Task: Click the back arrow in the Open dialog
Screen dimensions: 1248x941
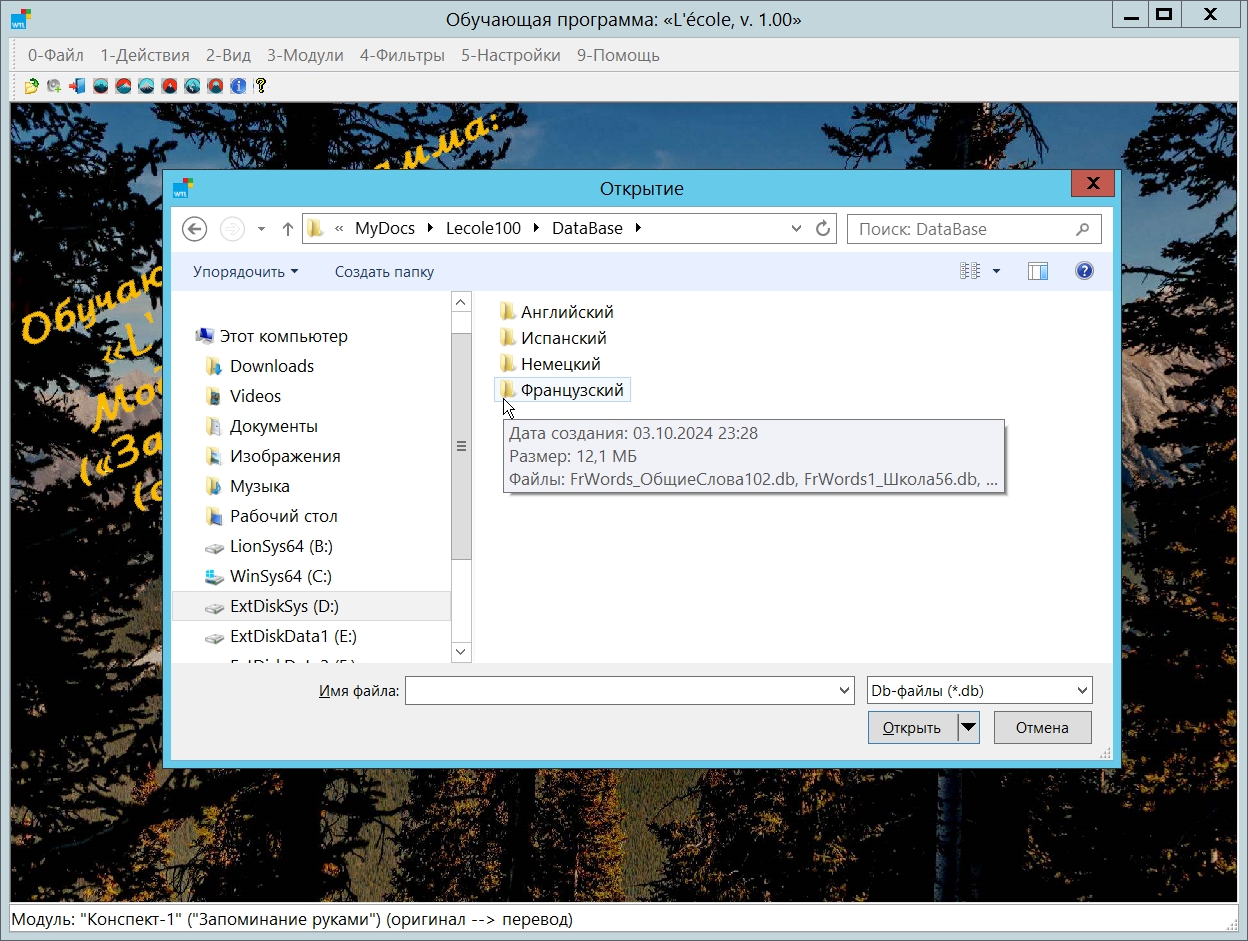Action: point(194,229)
